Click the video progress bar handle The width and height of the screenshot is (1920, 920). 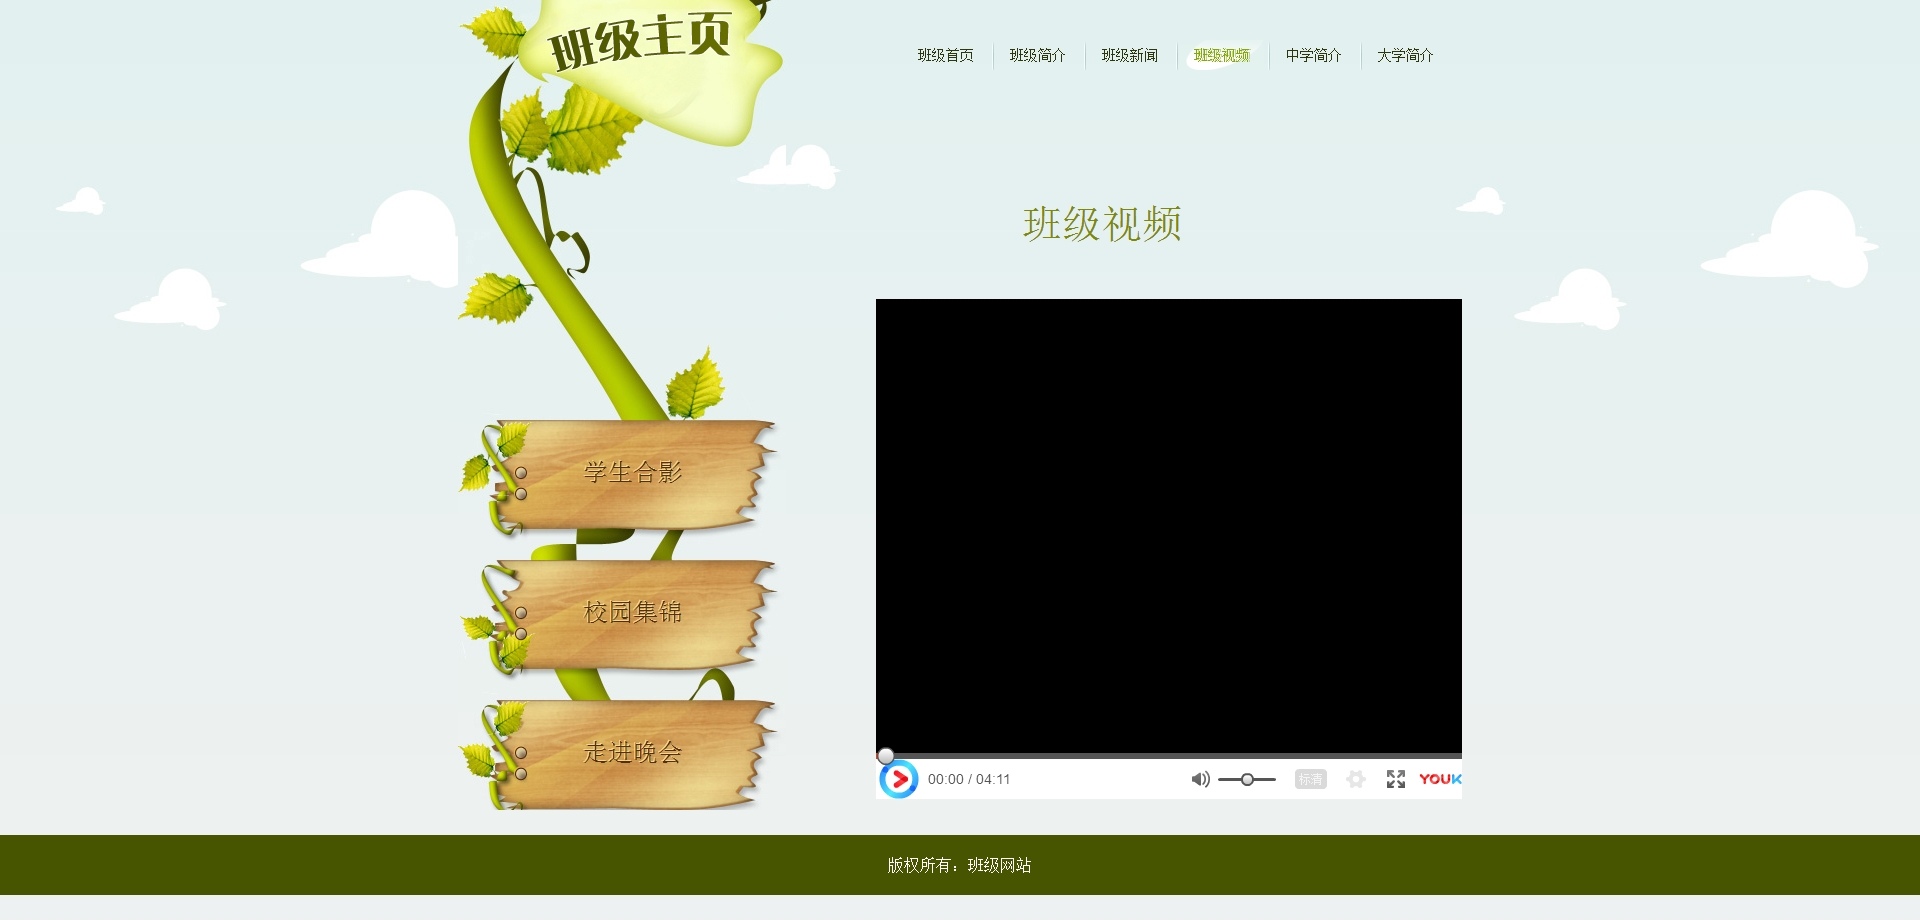pos(886,756)
